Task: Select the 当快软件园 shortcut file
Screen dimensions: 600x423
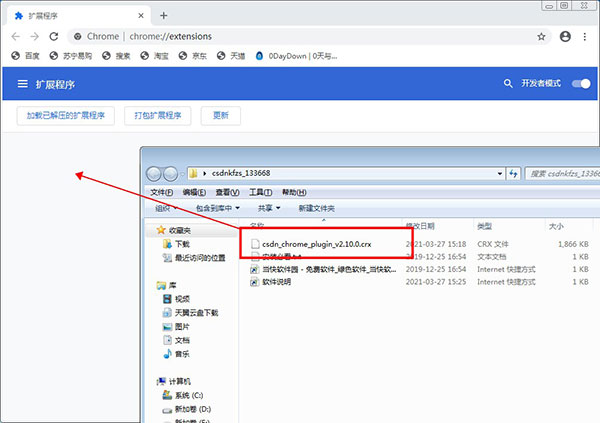Action: pyautogui.click(x=324, y=269)
